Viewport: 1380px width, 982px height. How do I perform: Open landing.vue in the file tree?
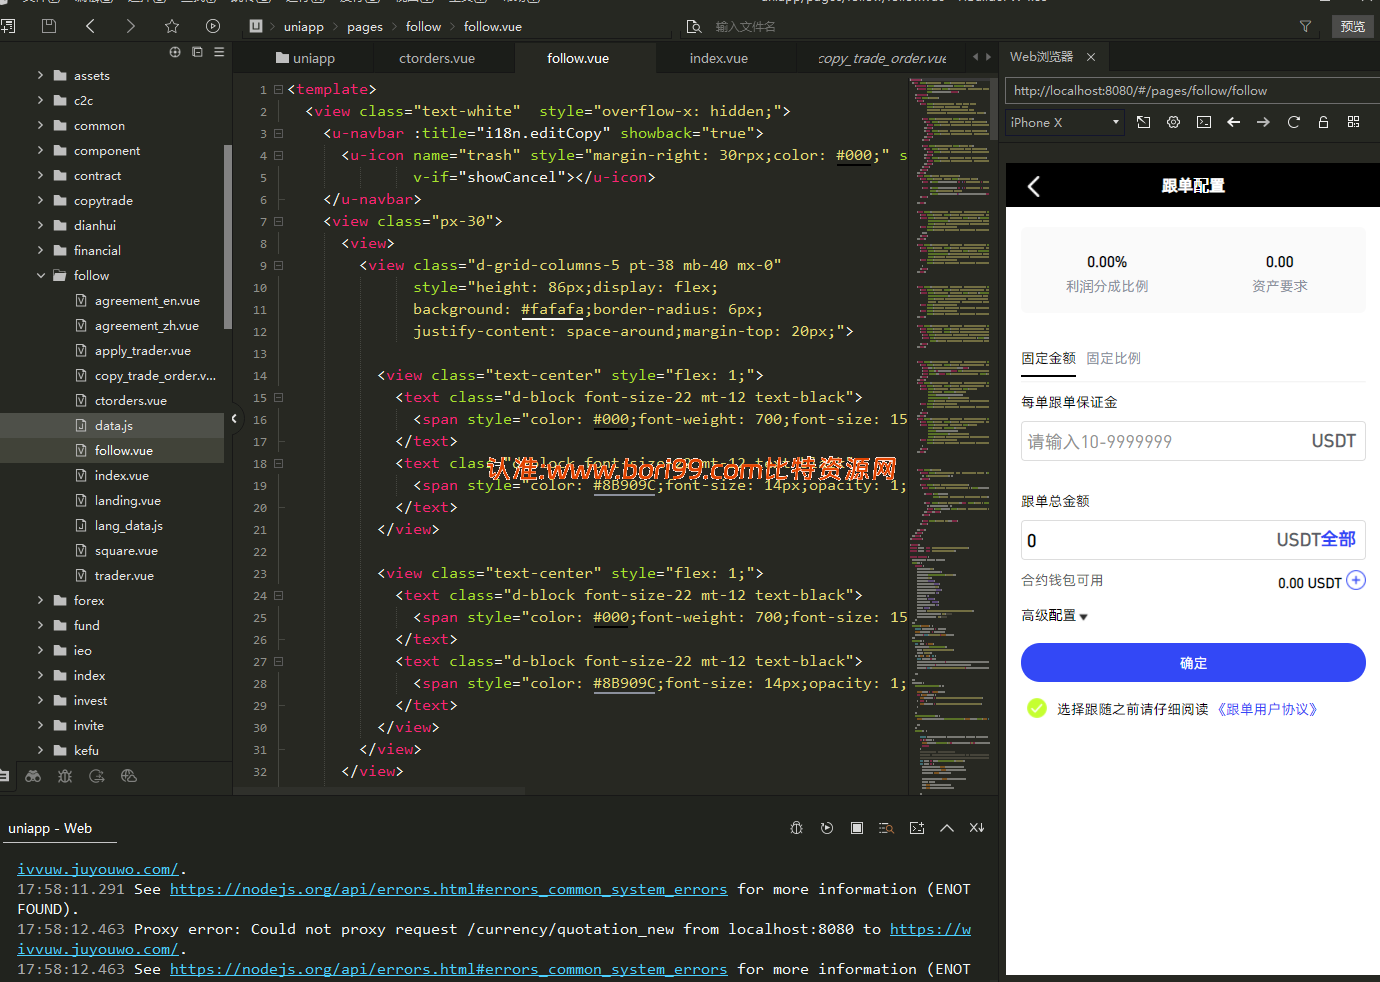[x=127, y=500]
